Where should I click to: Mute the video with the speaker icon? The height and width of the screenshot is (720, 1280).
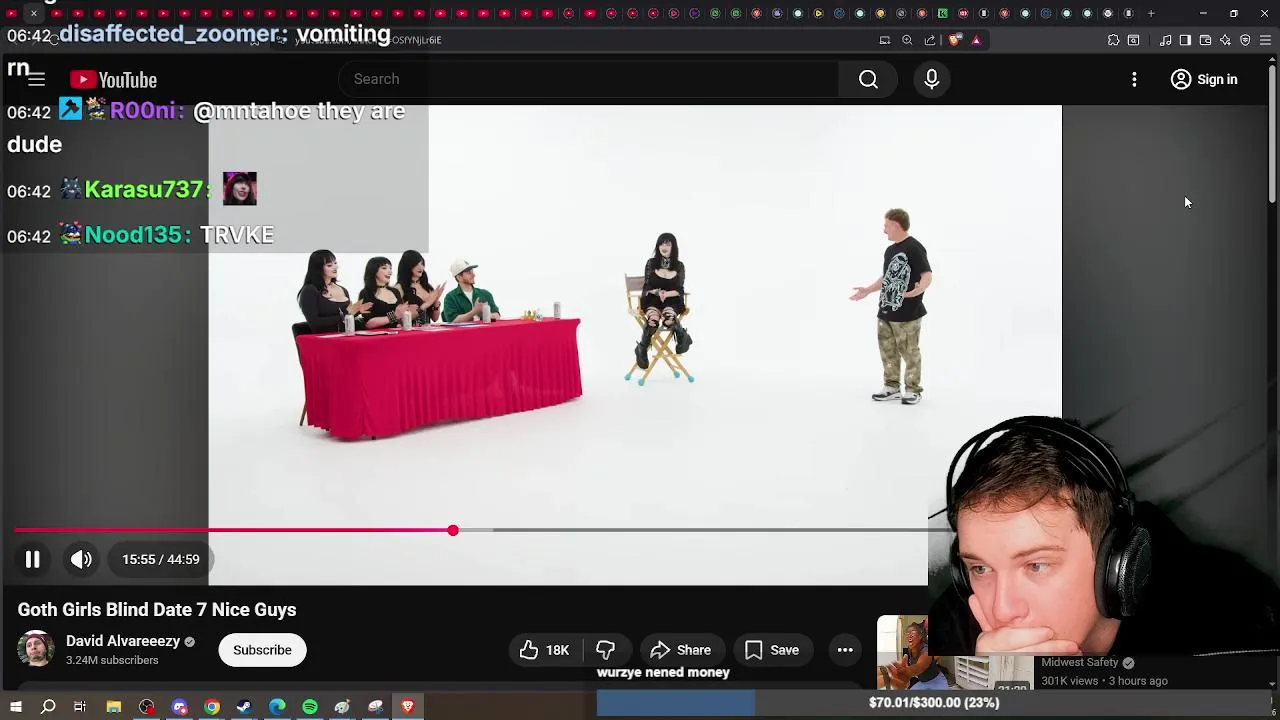81,559
